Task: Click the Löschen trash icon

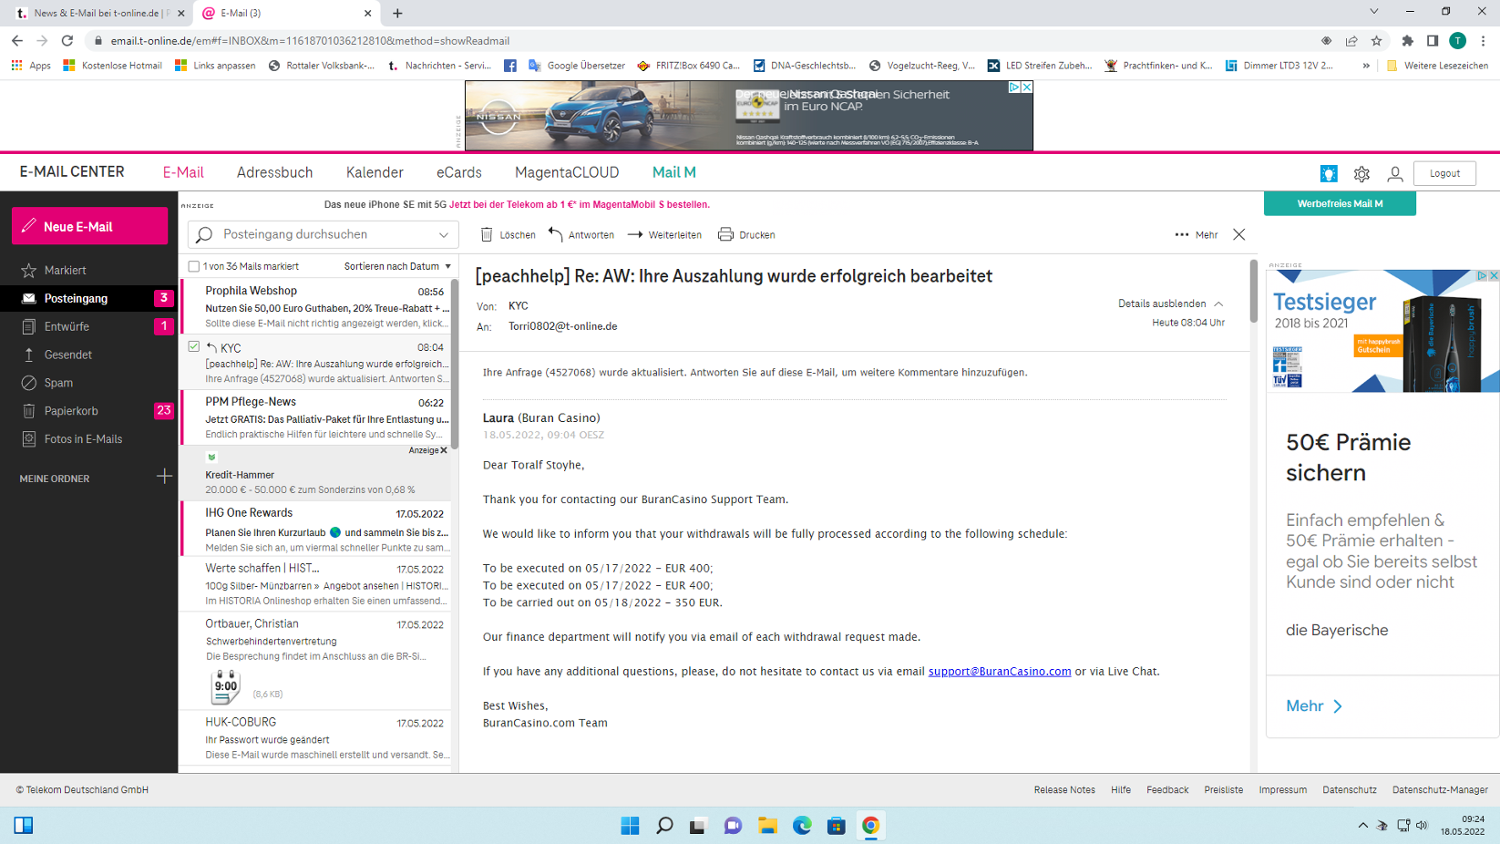Action: pyautogui.click(x=487, y=235)
